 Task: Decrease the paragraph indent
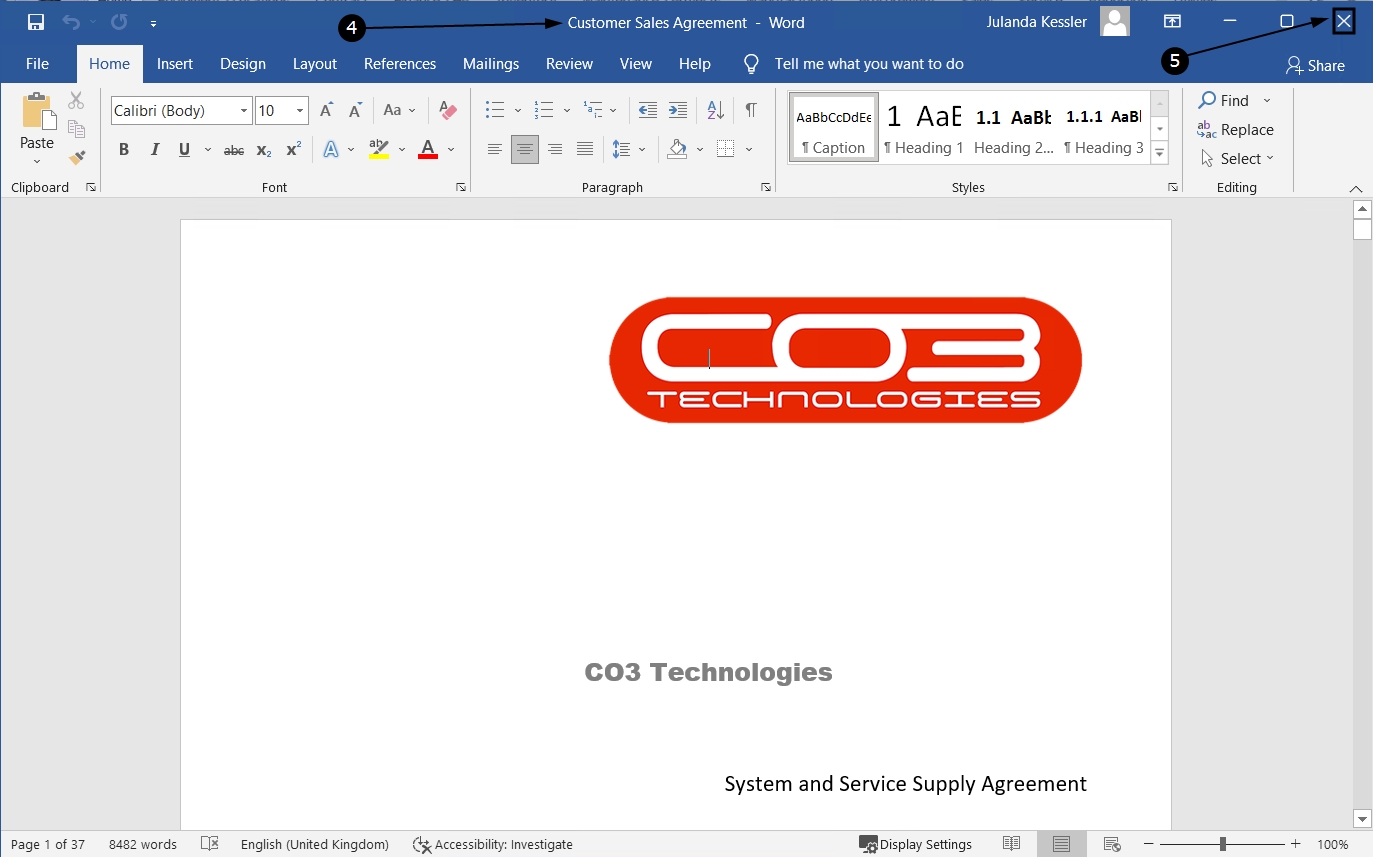click(648, 111)
